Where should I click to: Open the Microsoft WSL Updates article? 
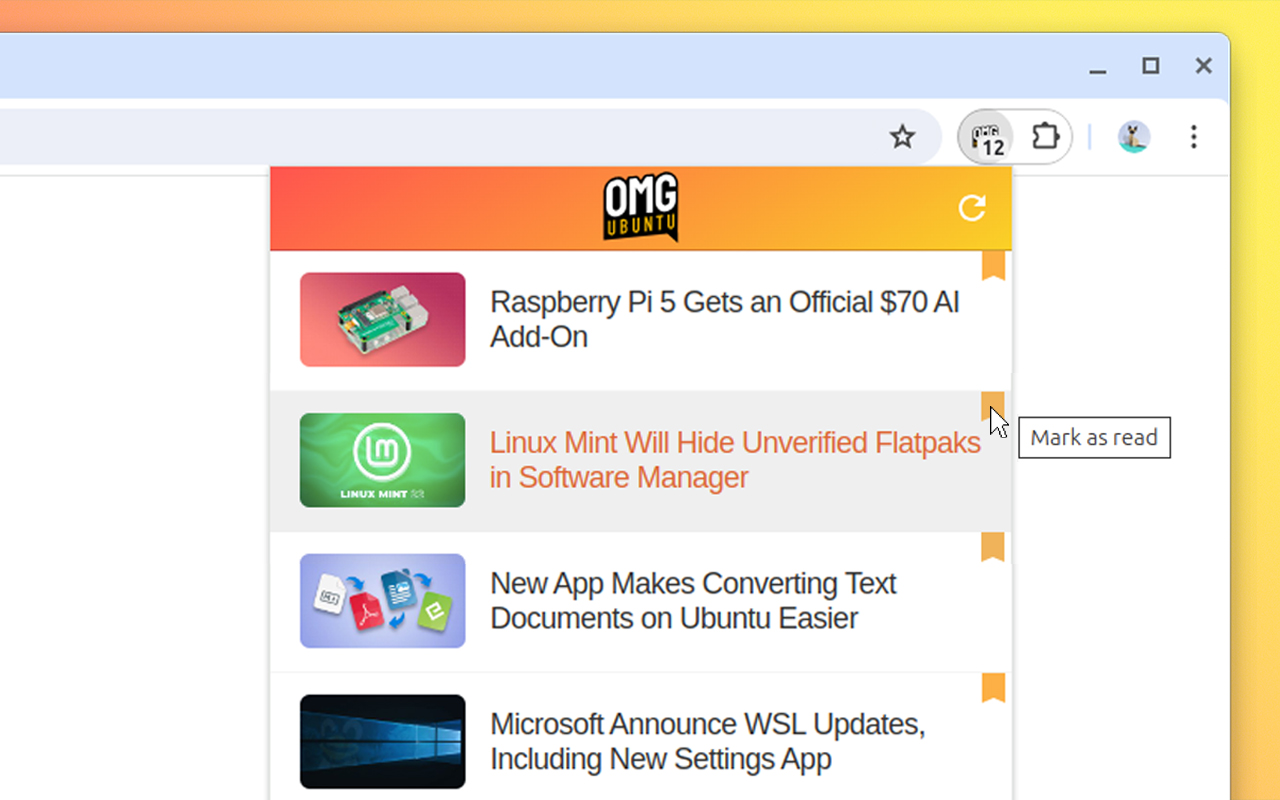point(707,741)
